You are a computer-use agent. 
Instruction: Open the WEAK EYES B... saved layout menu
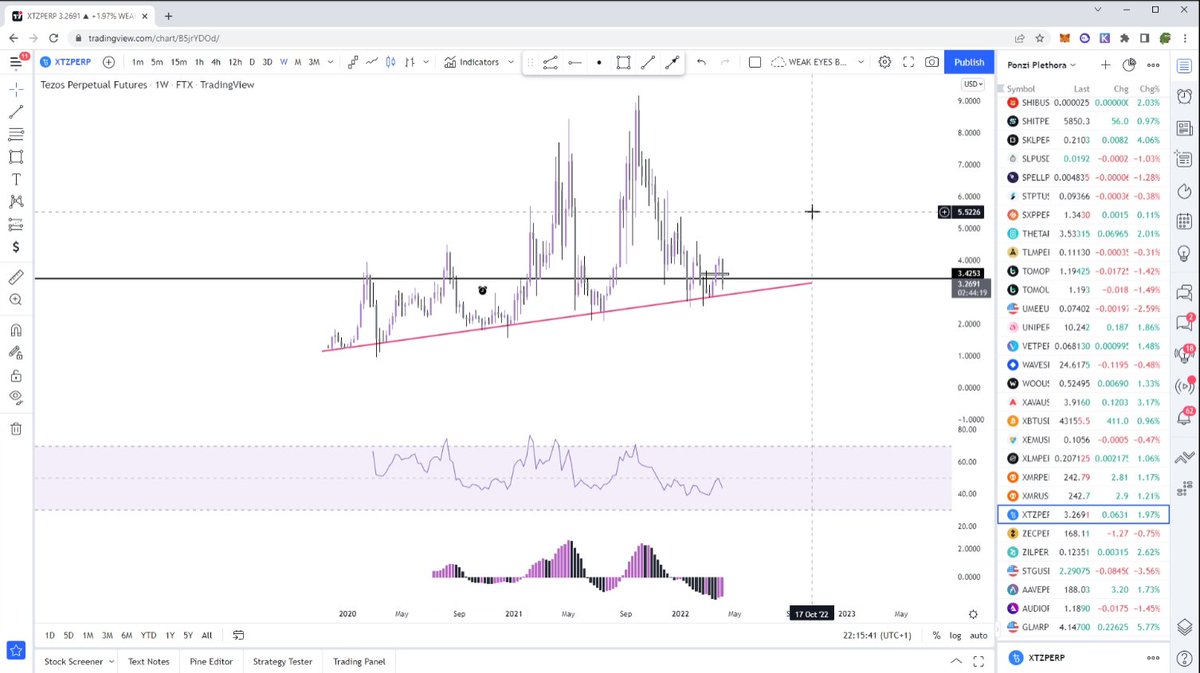(x=815, y=62)
